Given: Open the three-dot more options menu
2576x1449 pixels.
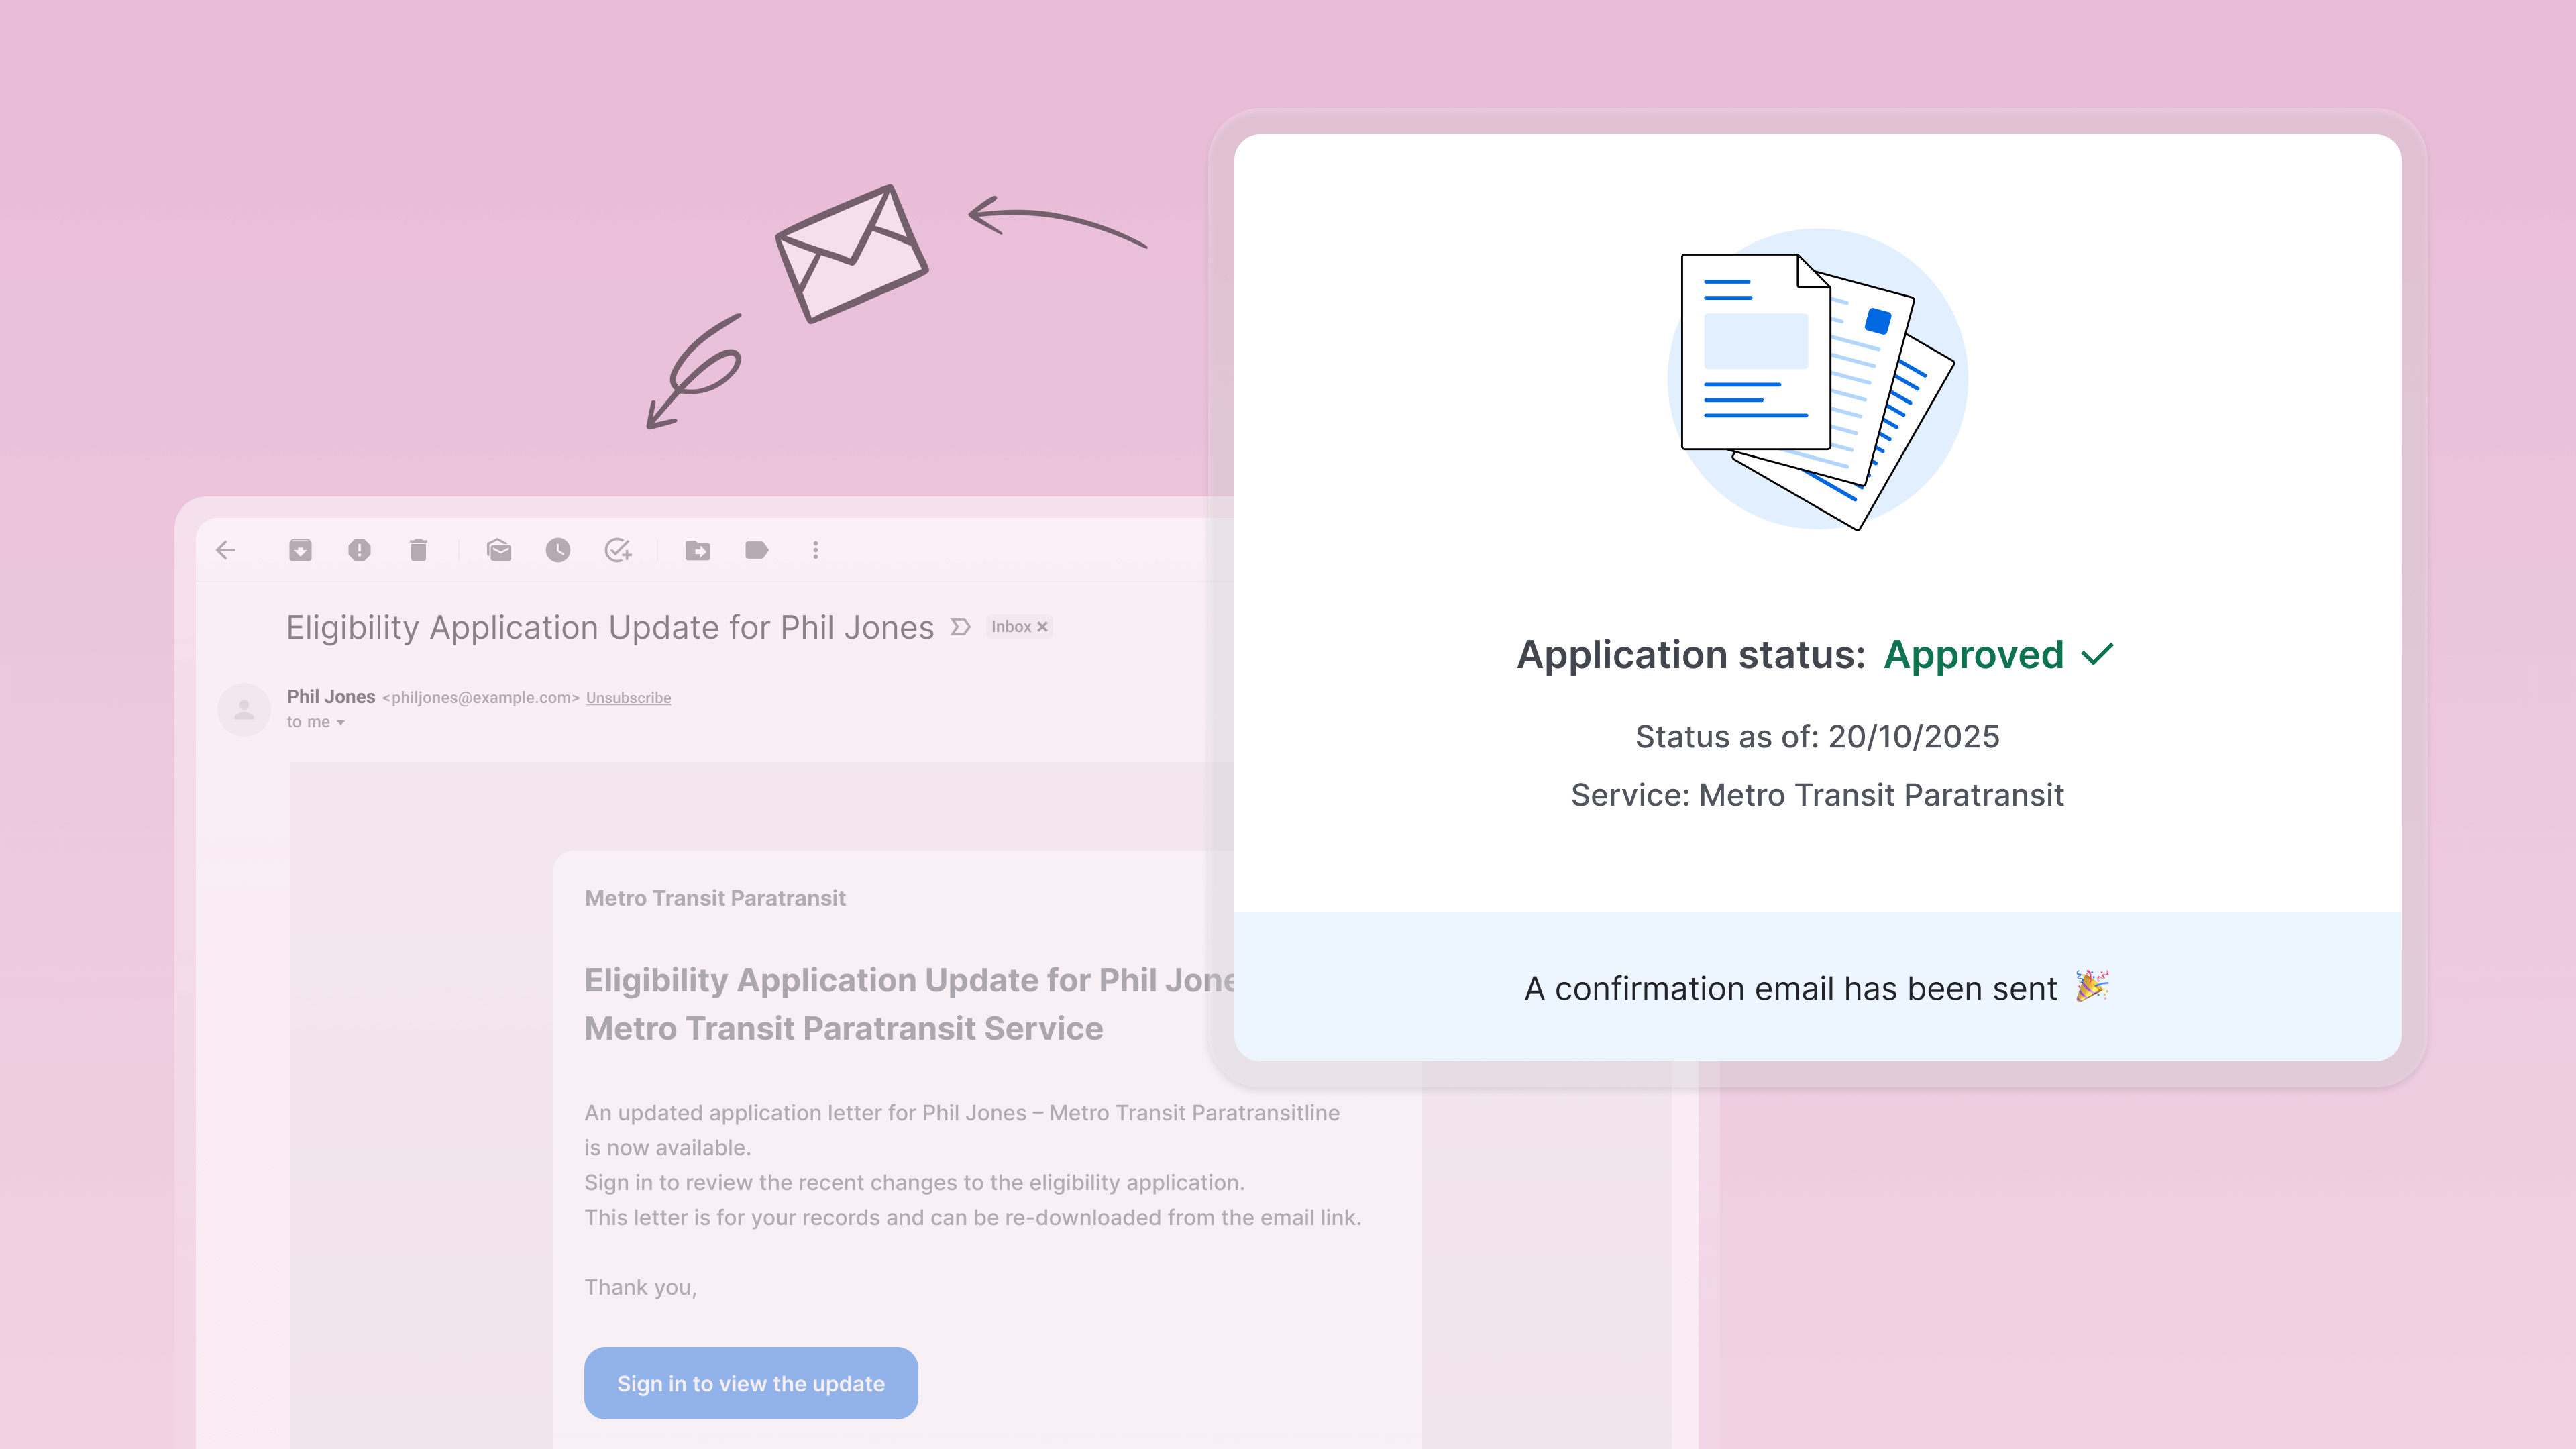Looking at the screenshot, I should pos(815,550).
